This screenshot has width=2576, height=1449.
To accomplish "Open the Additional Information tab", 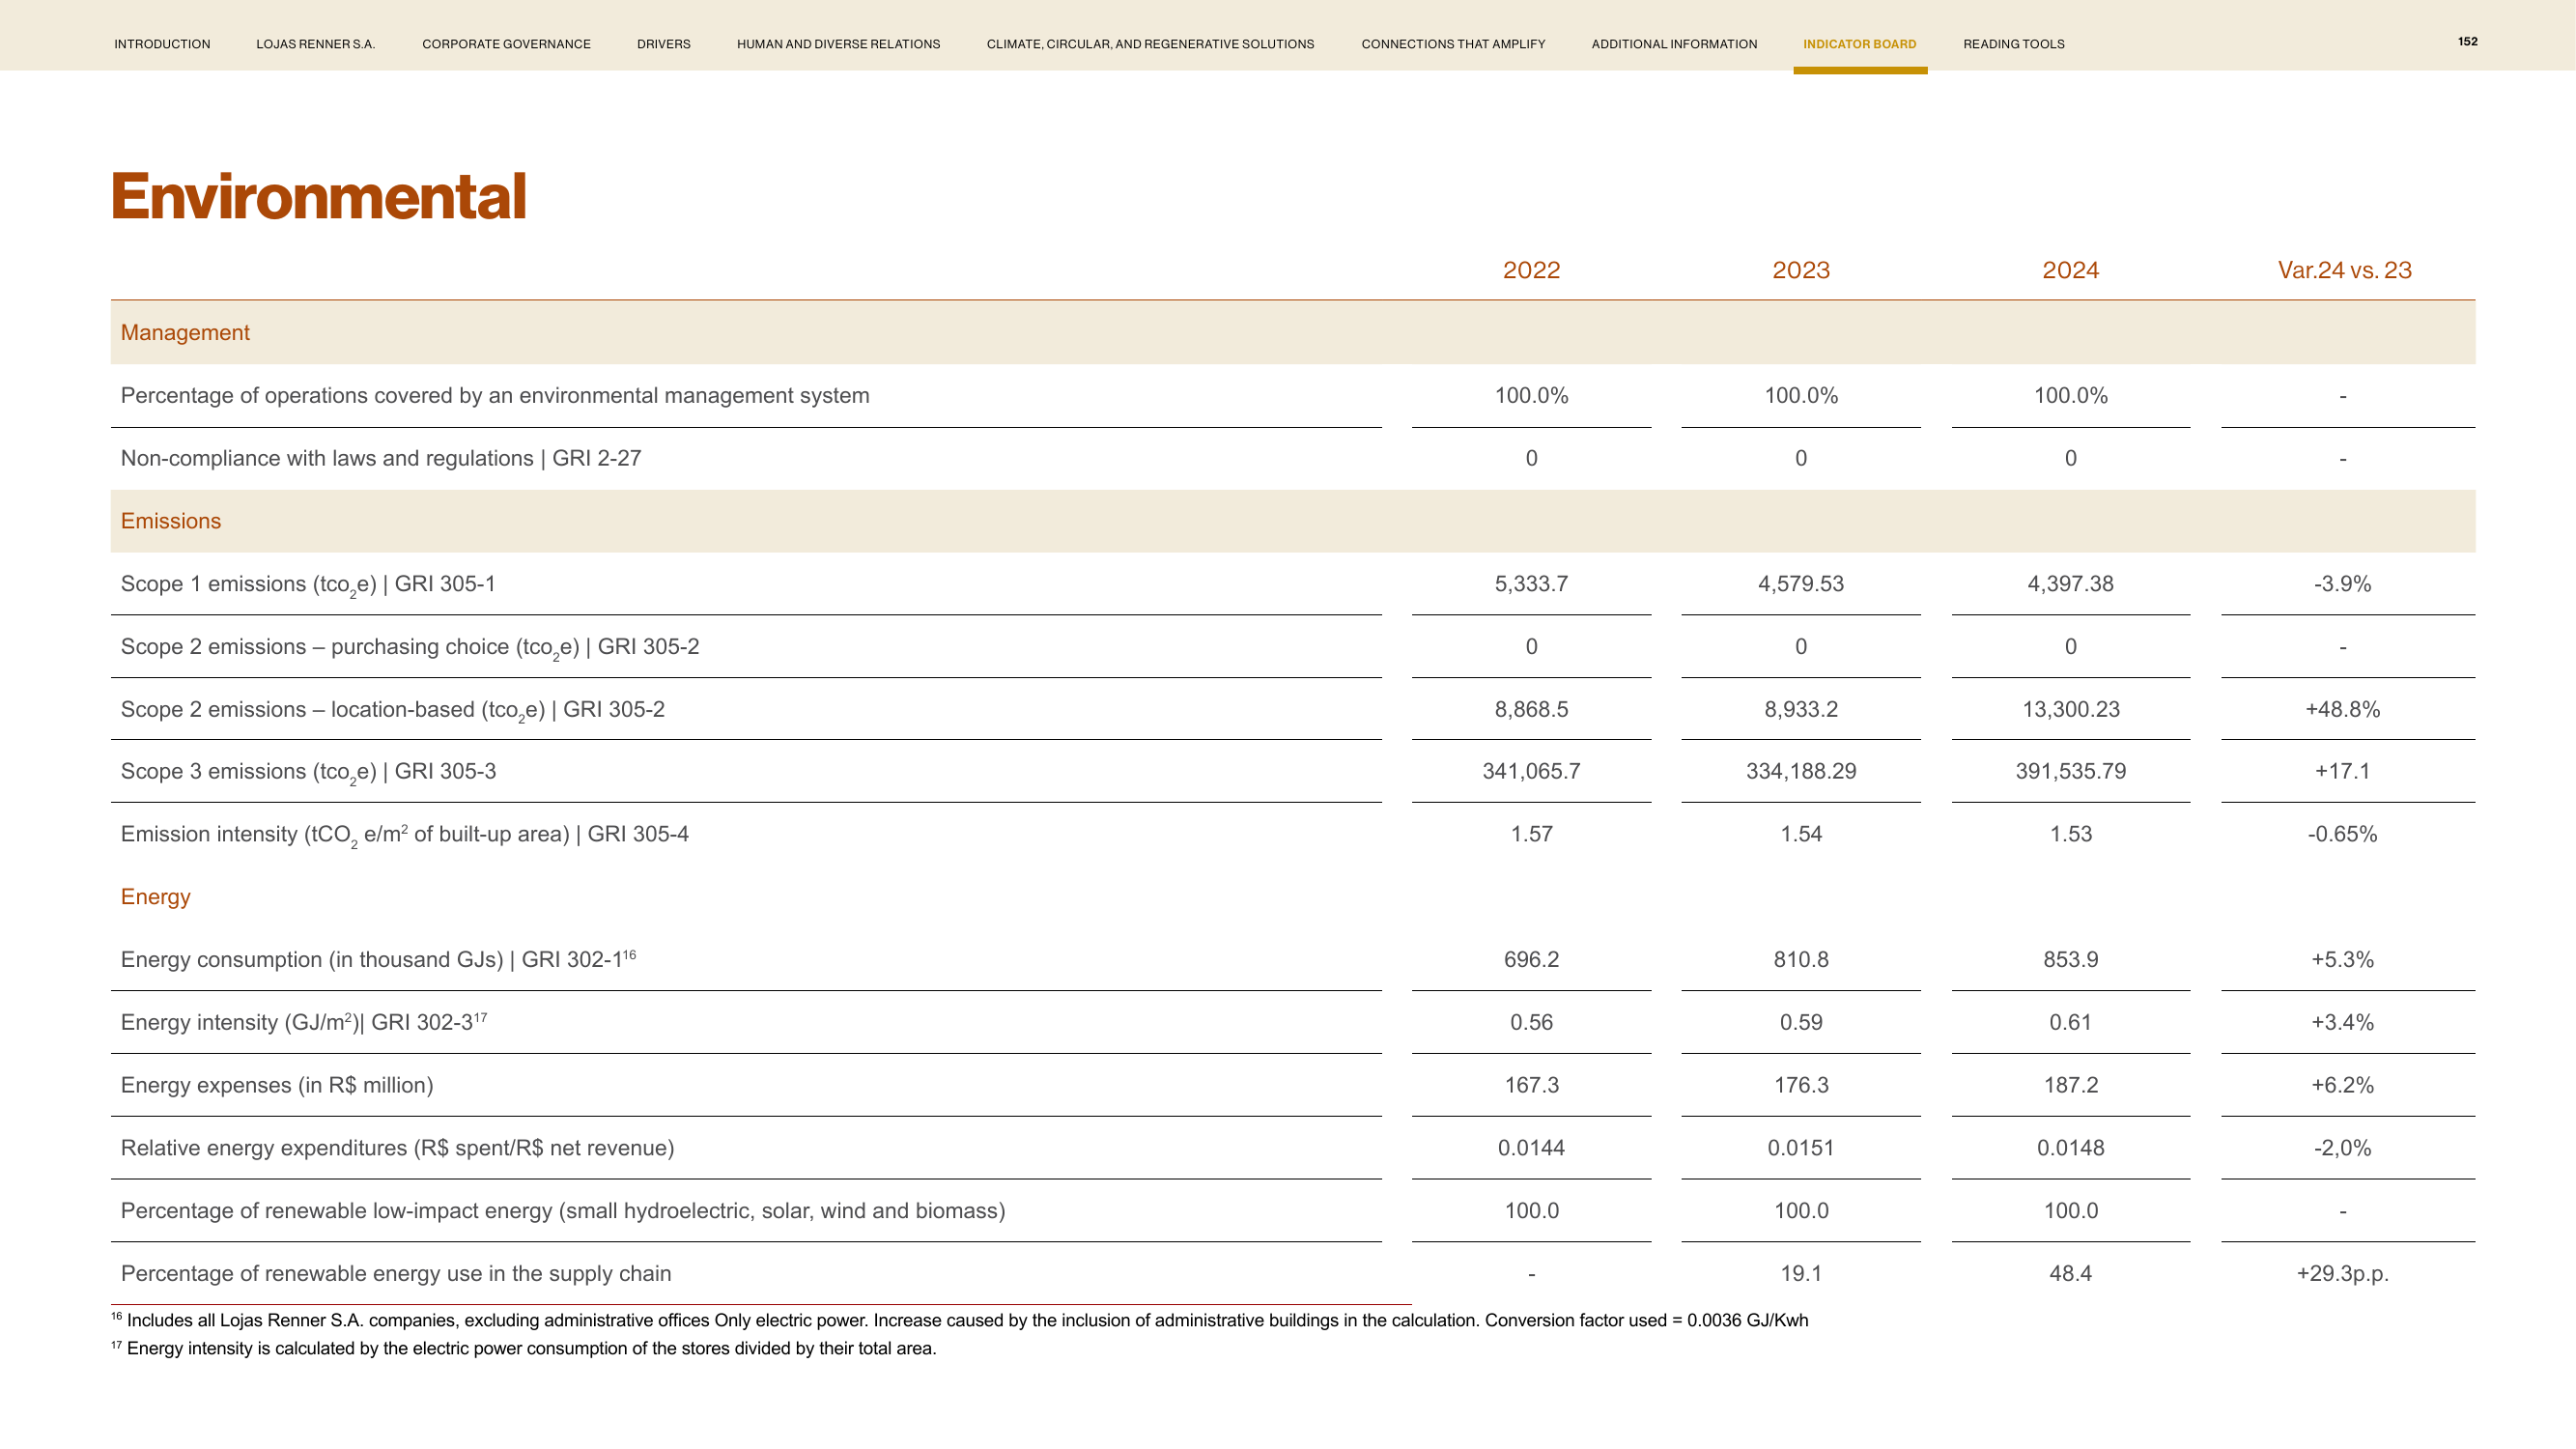I will coord(1674,44).
